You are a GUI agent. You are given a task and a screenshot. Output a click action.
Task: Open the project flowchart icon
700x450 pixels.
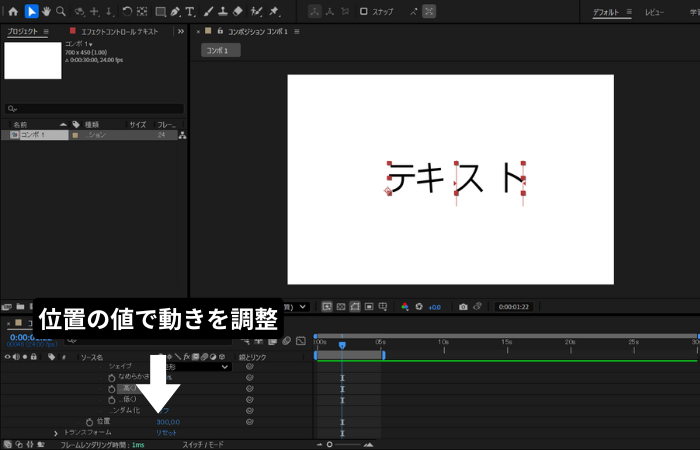tap(182, 135)
